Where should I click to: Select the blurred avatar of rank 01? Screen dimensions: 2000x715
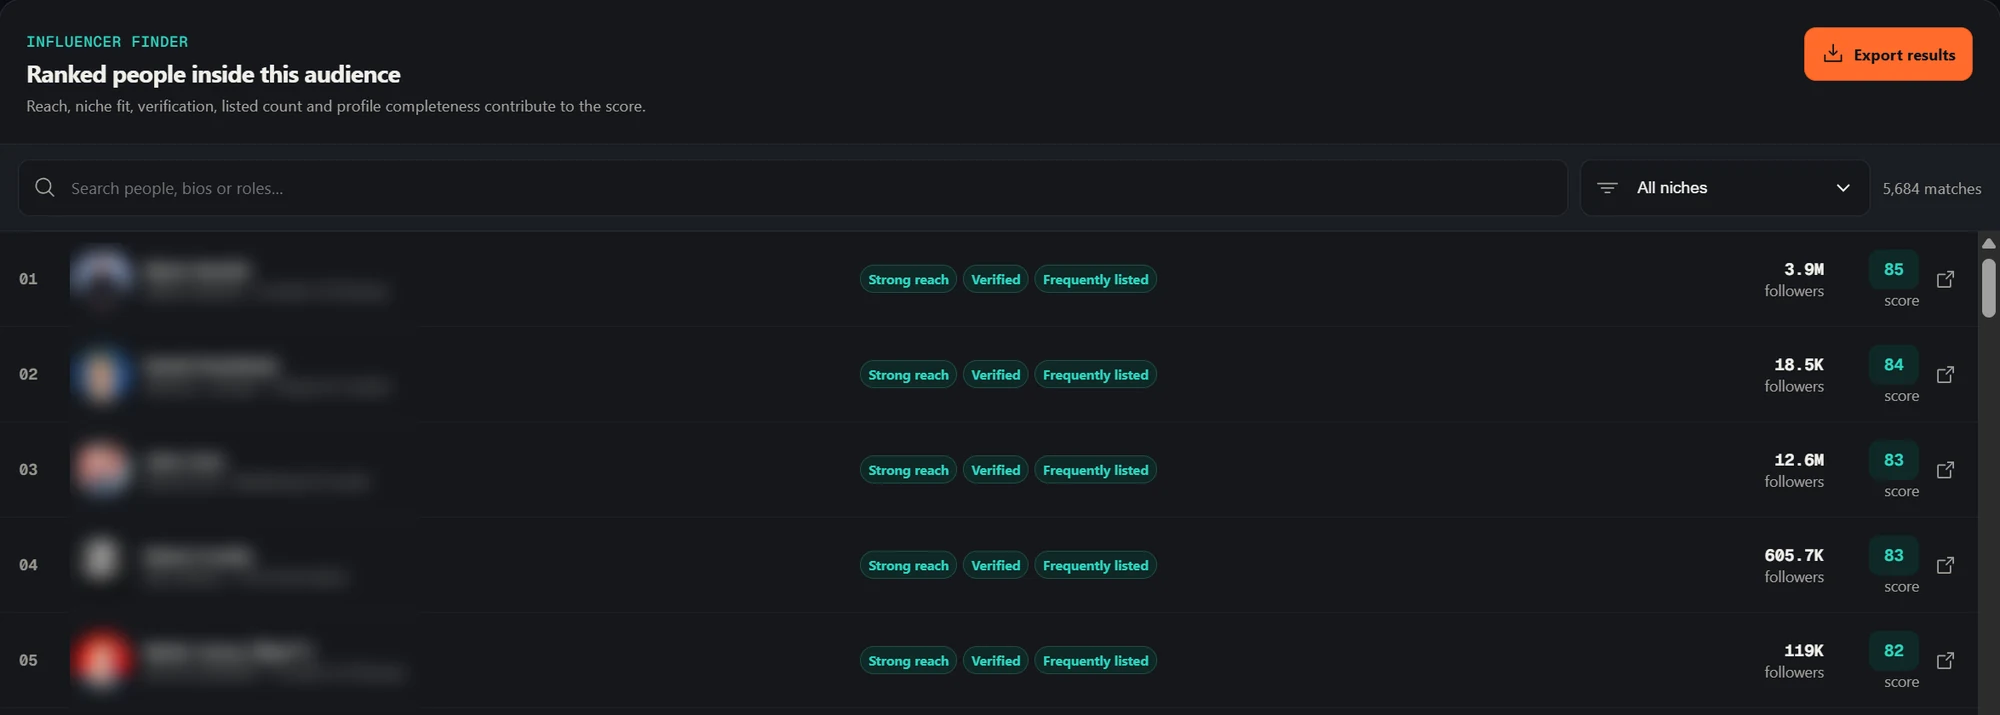click(101, 279)
